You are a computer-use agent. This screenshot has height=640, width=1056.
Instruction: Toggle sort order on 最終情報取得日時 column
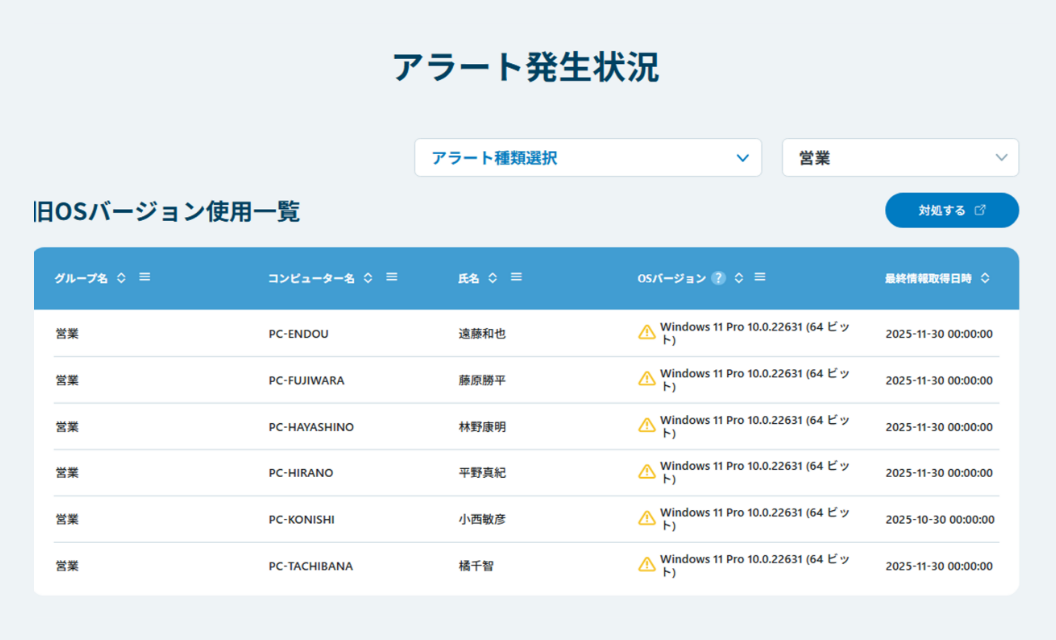985,278
